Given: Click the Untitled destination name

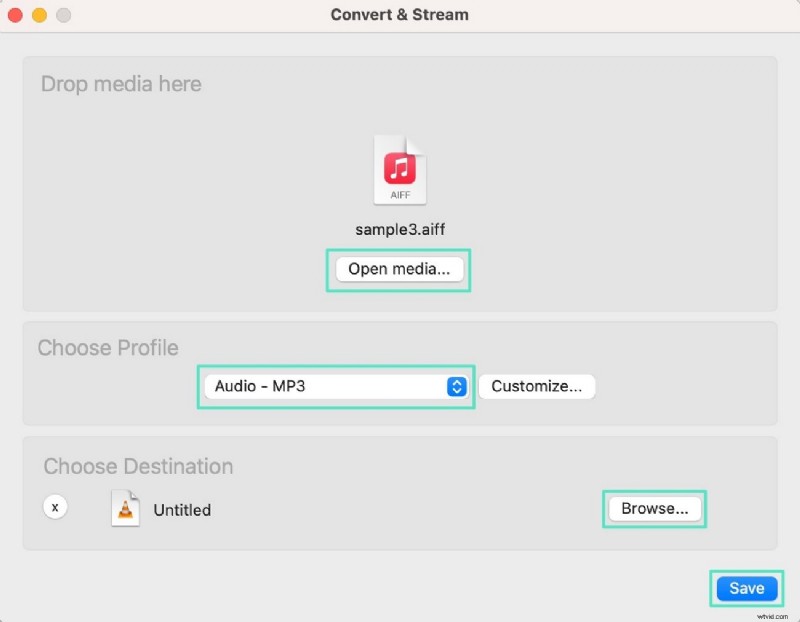Looking at the screenshot, I should [182, 510].
